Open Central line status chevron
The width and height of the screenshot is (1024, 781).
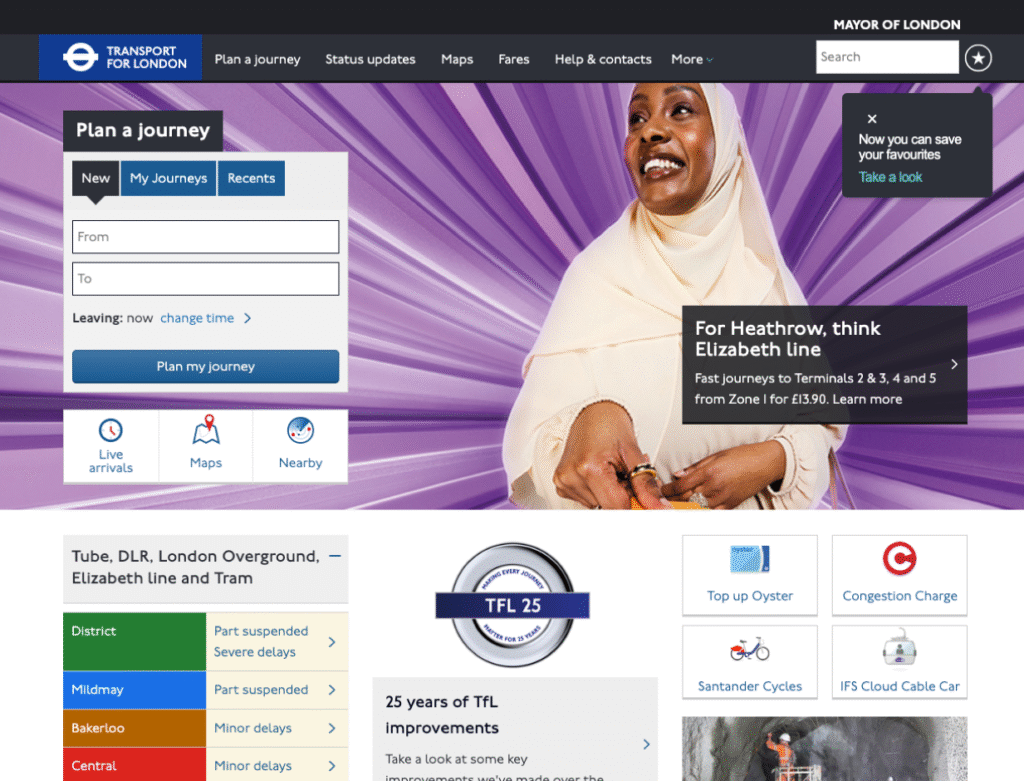click(x=332, y=766)
